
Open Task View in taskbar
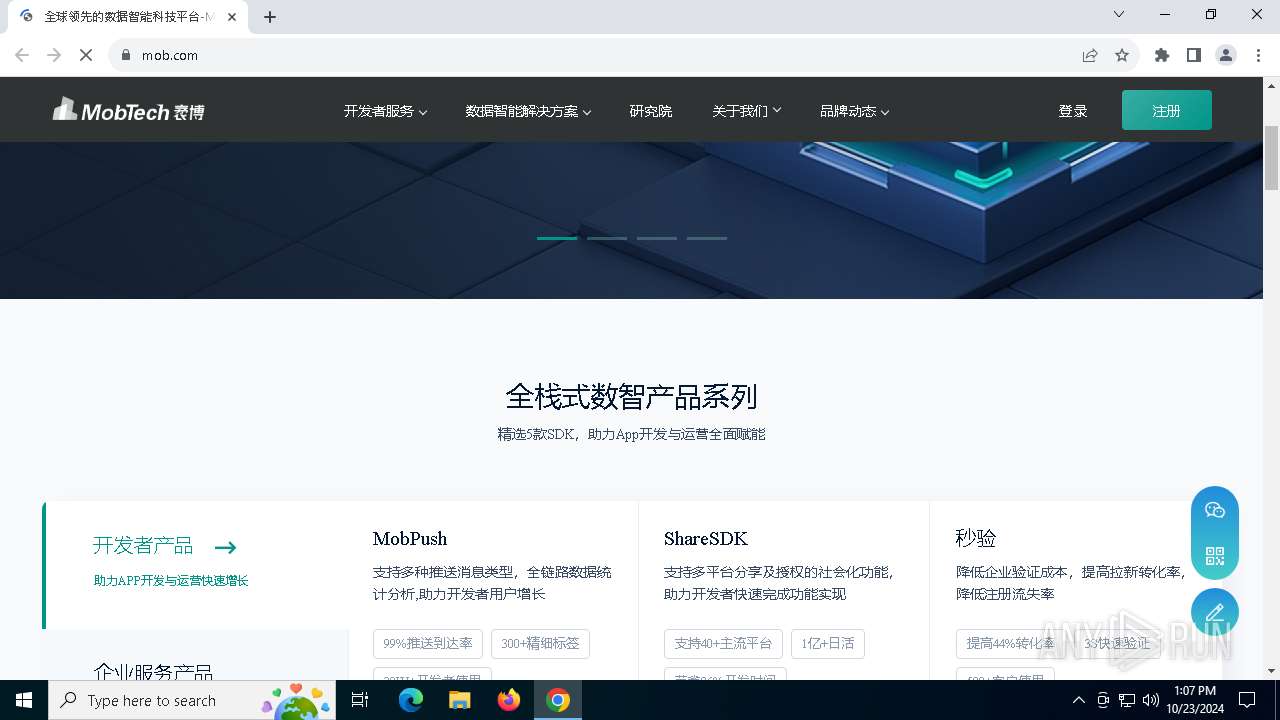pos(360,700)
